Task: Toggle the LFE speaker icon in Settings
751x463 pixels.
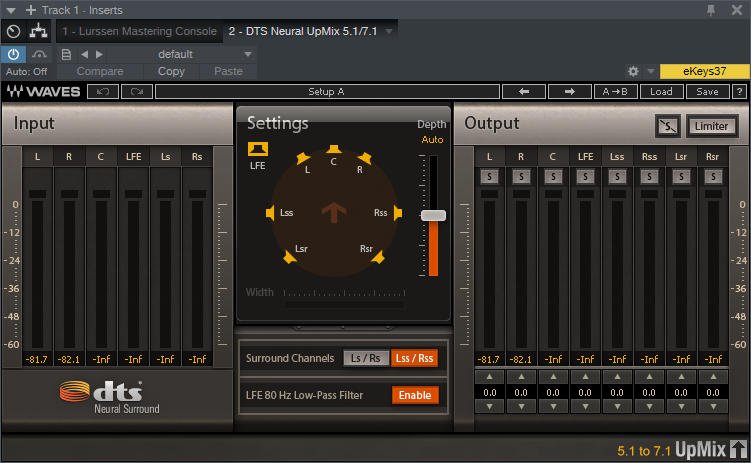Action: point(258,149)
